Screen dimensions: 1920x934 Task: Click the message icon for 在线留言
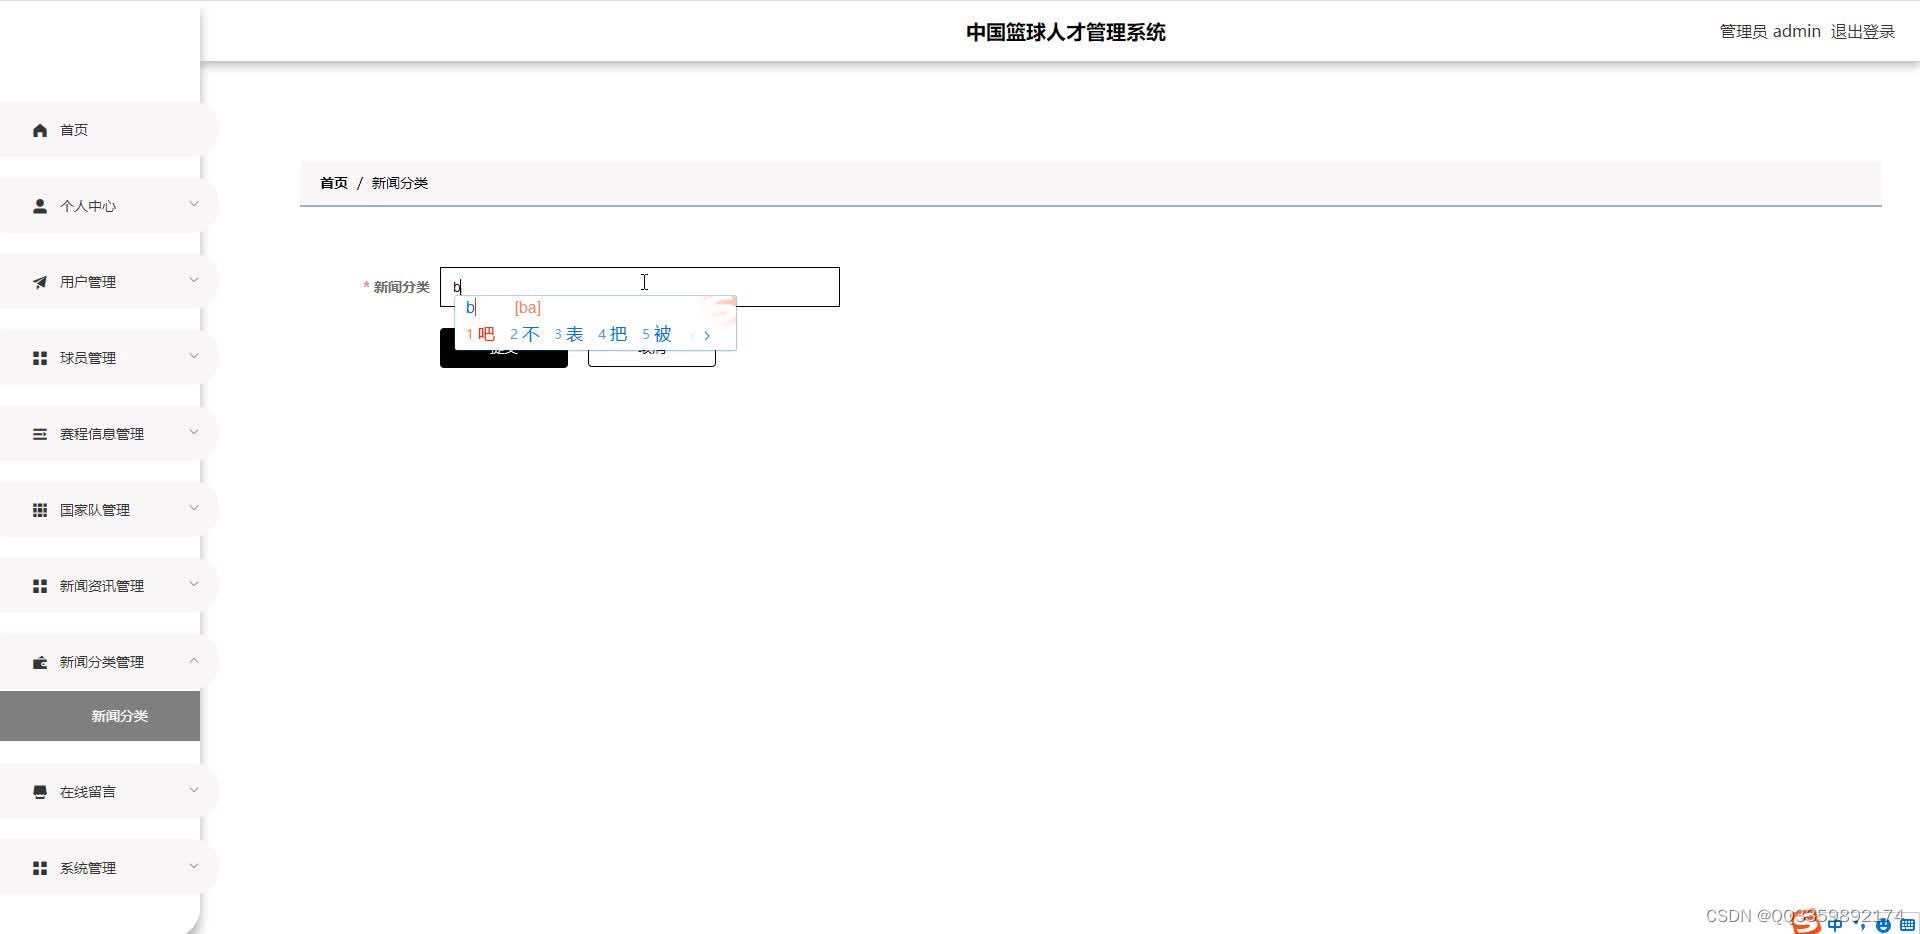(40, 792)
